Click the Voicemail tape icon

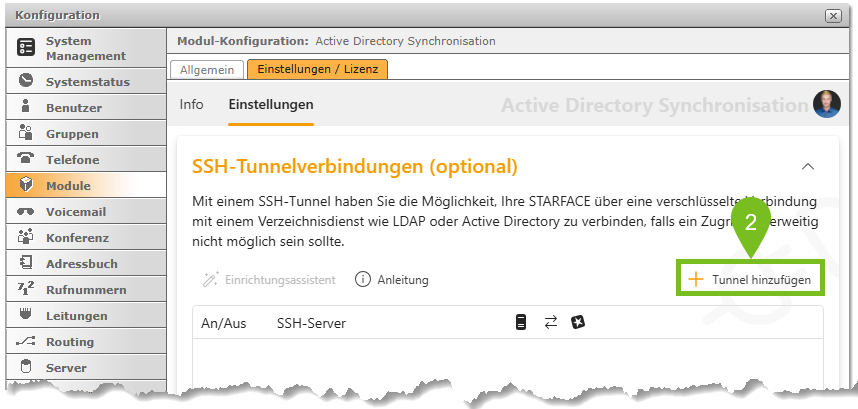pos(26,211)
